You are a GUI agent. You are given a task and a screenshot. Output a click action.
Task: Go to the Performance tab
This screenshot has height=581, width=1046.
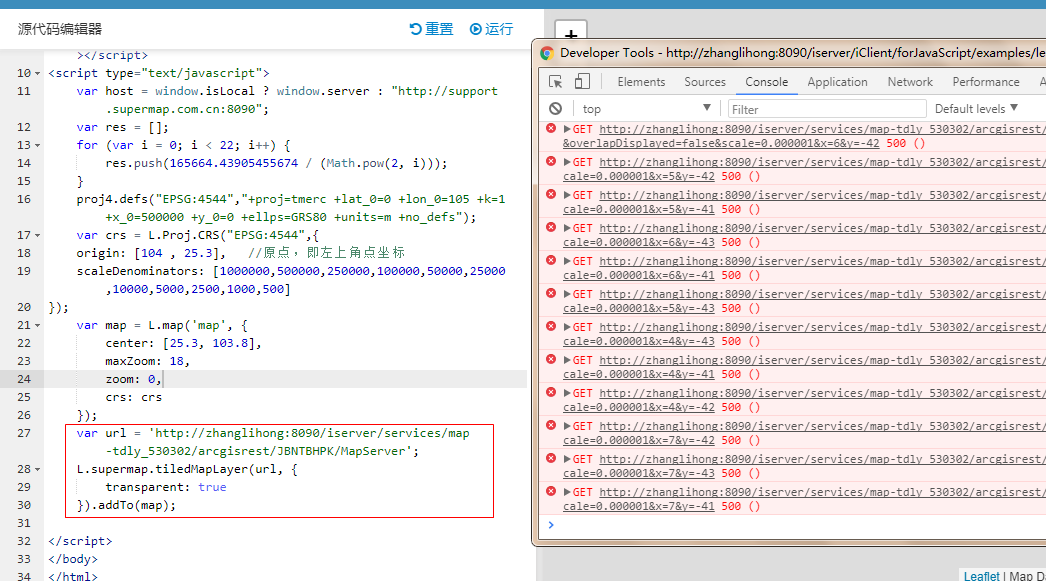(x=986, y=82)
